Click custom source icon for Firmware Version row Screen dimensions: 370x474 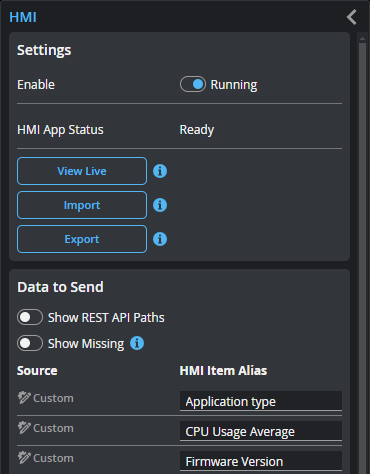tap(24, 458)
